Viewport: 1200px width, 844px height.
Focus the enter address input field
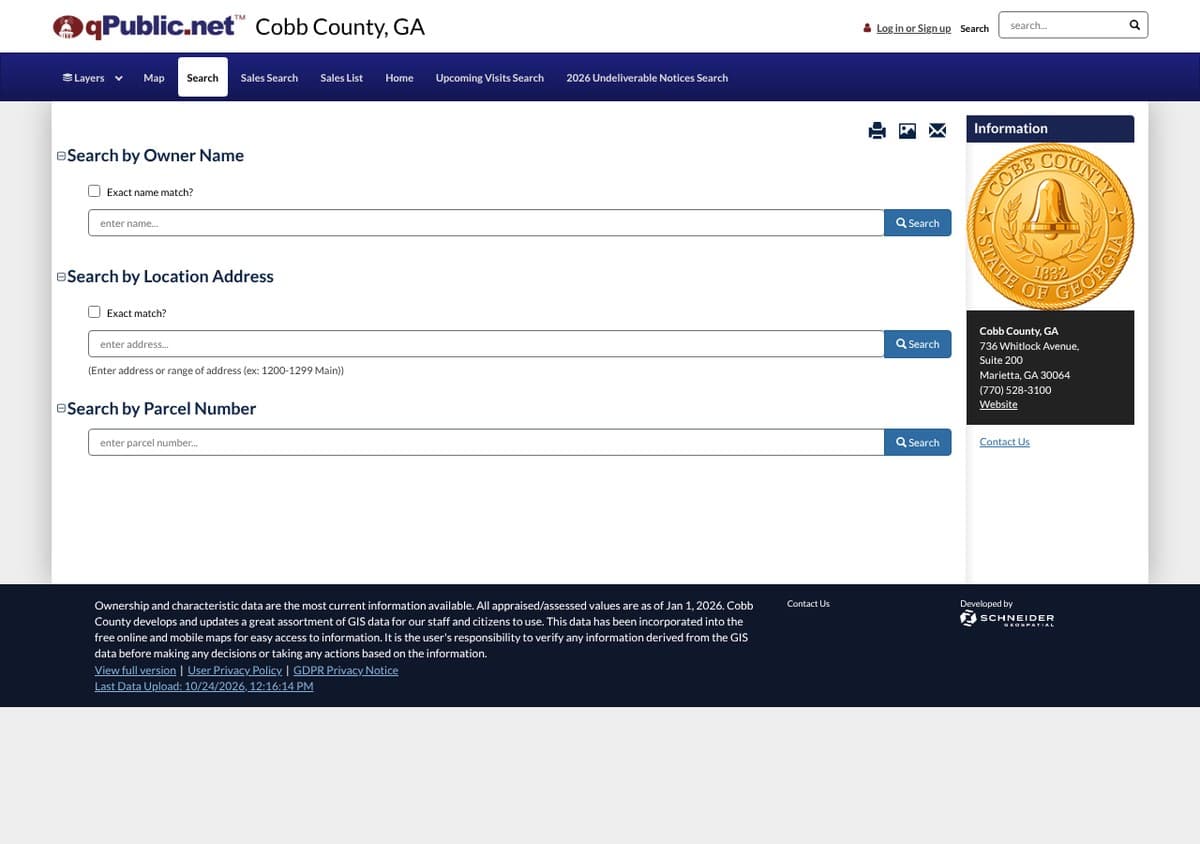pos(486,344)
